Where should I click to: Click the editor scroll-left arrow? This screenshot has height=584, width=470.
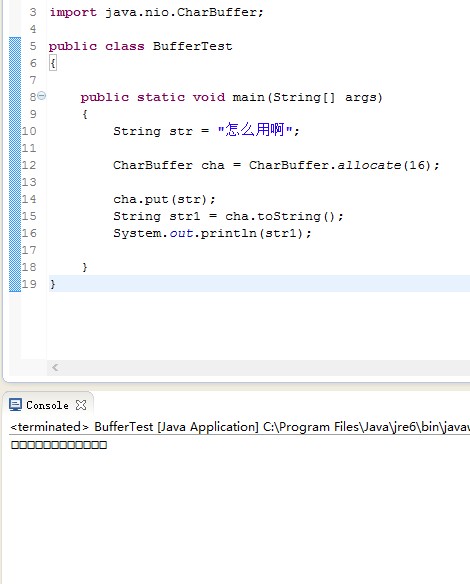(55, 368)
